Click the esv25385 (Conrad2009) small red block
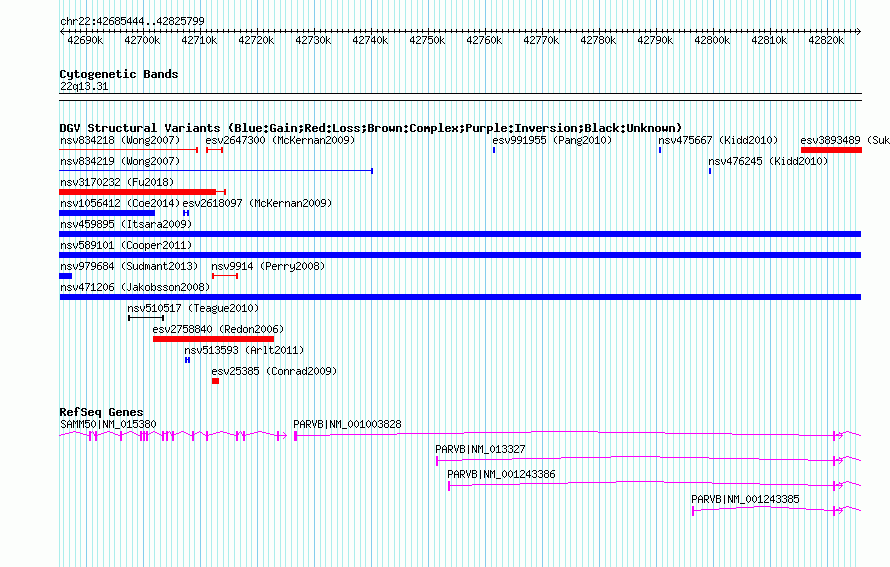The image size is (890, 567). (x=216, y=381)
